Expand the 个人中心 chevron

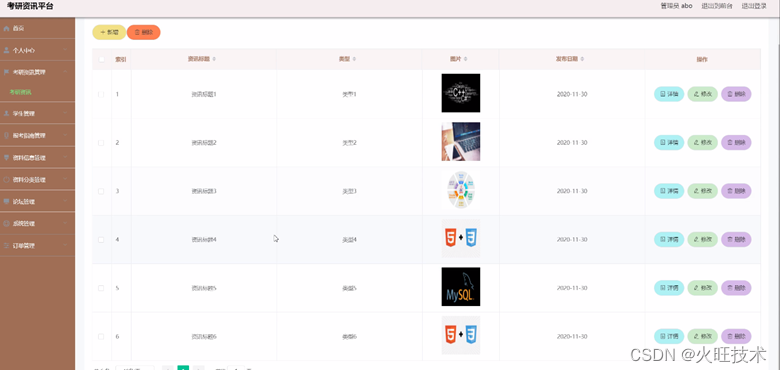point(65,50)
